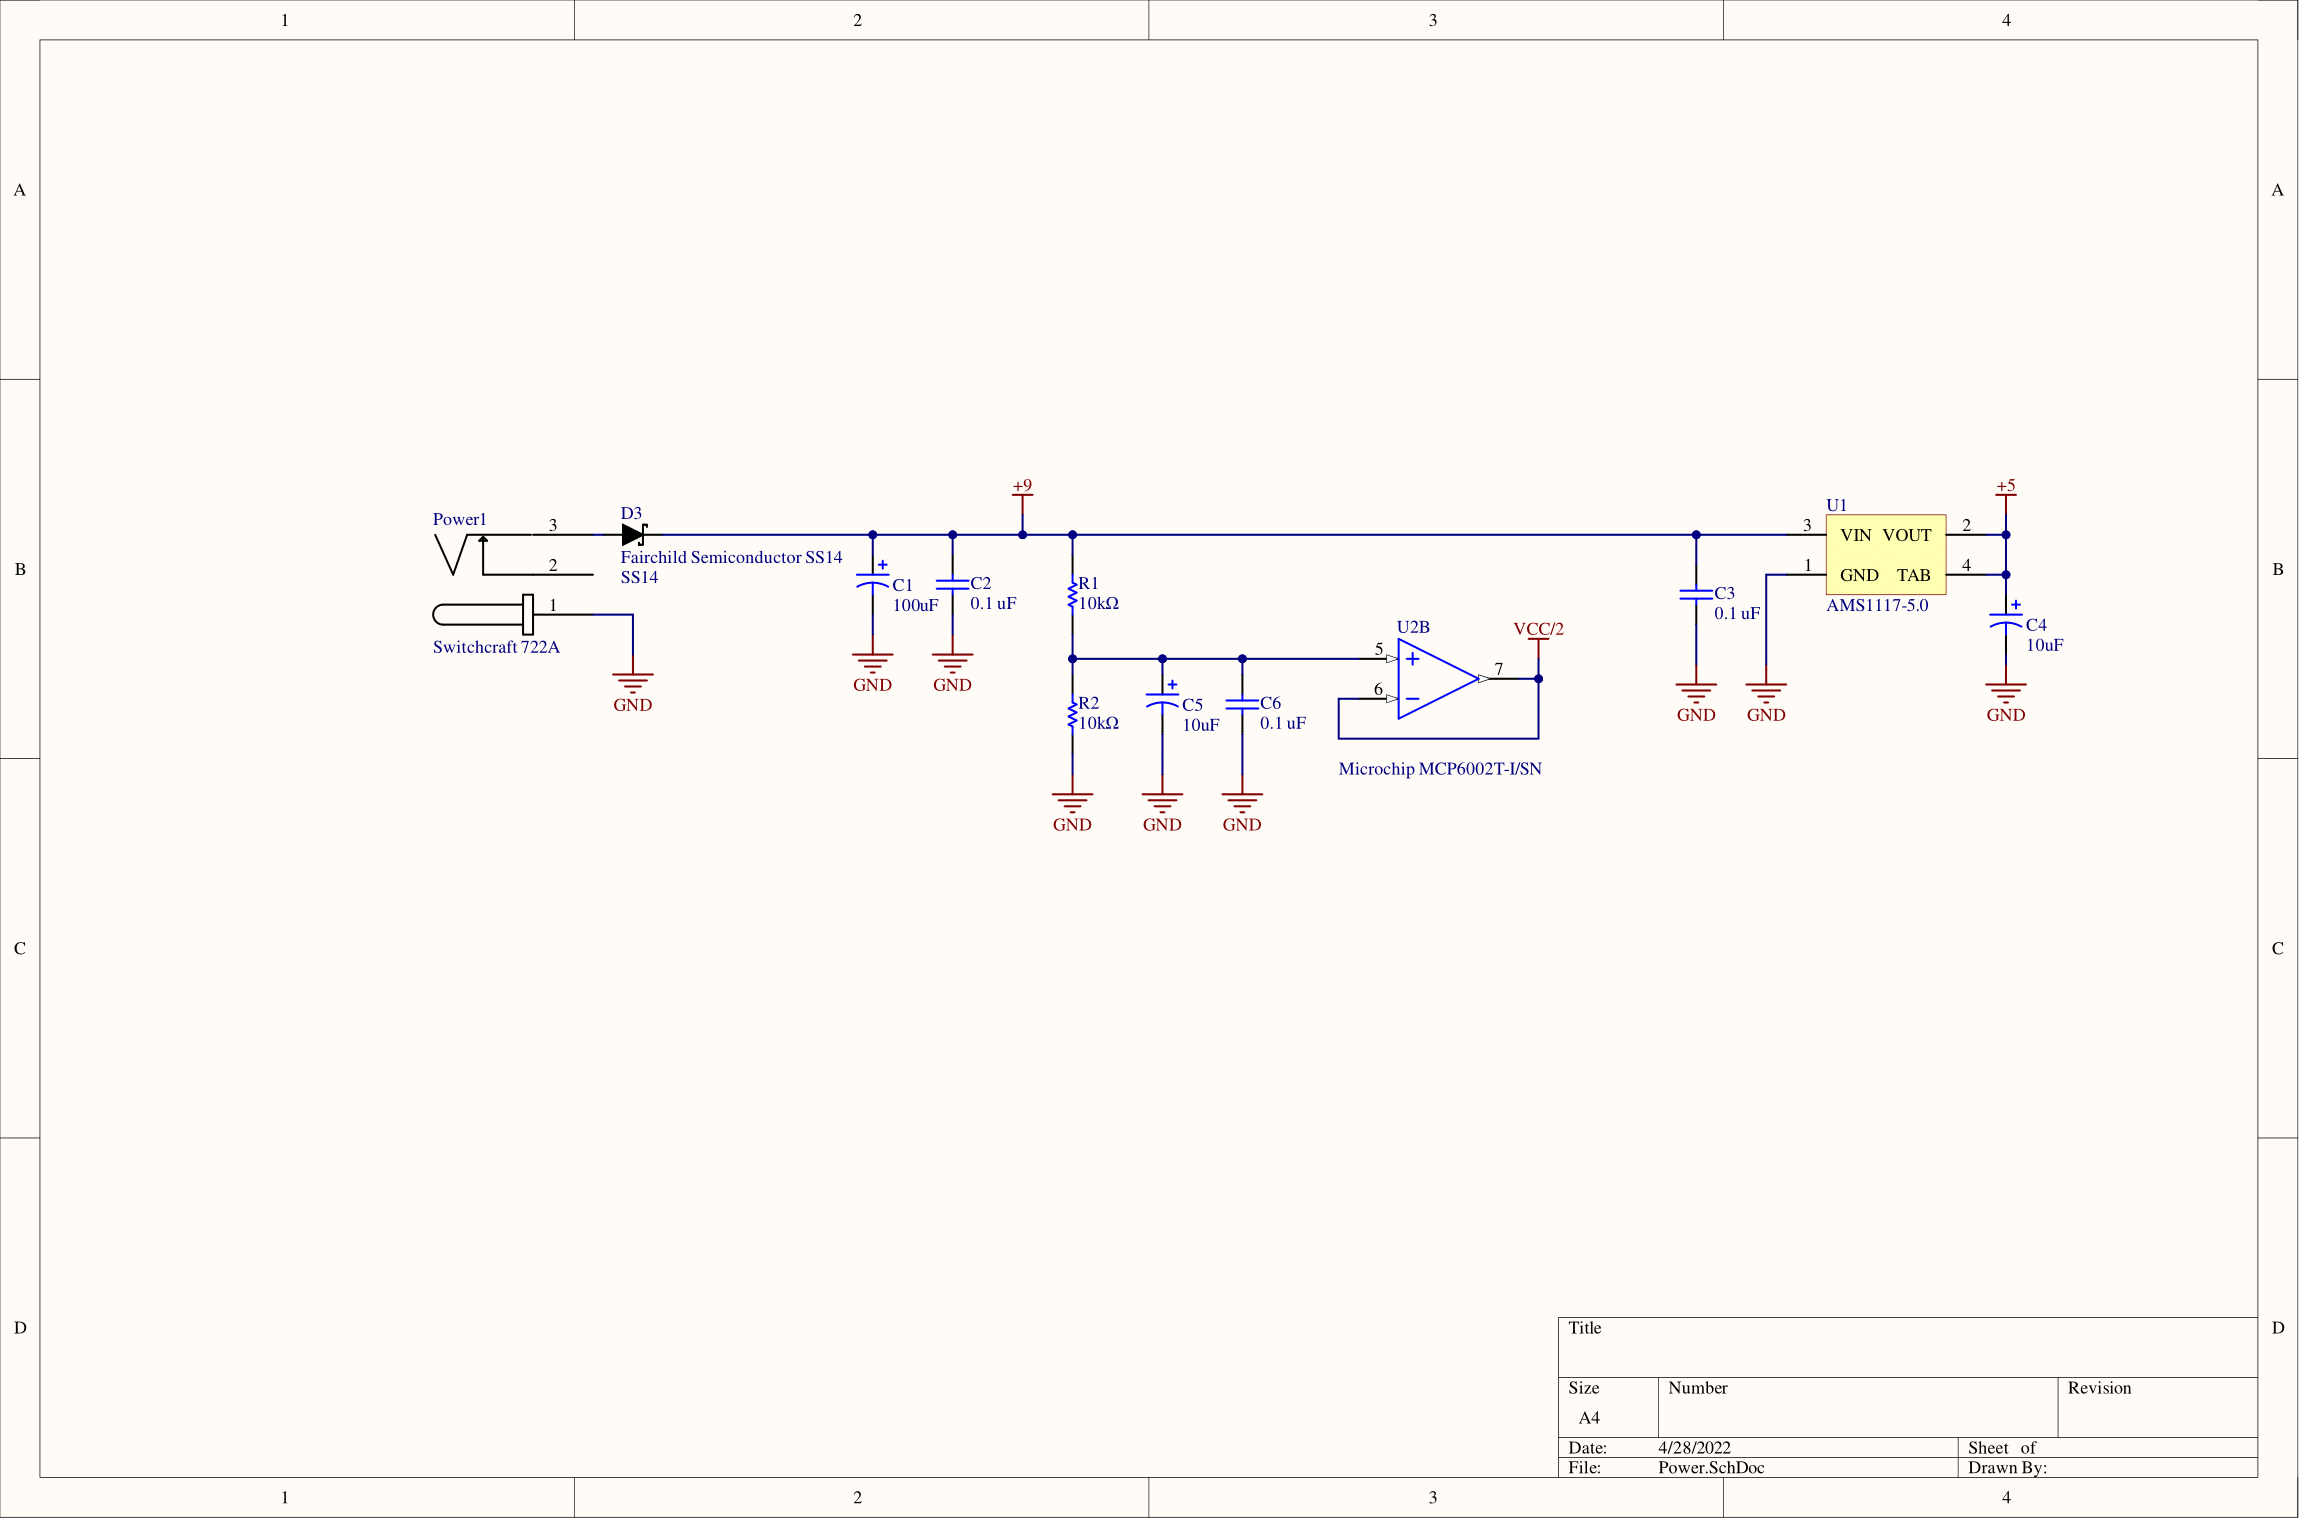
Task: Select the "Sheet of" field
Action: point(2107,1448)
